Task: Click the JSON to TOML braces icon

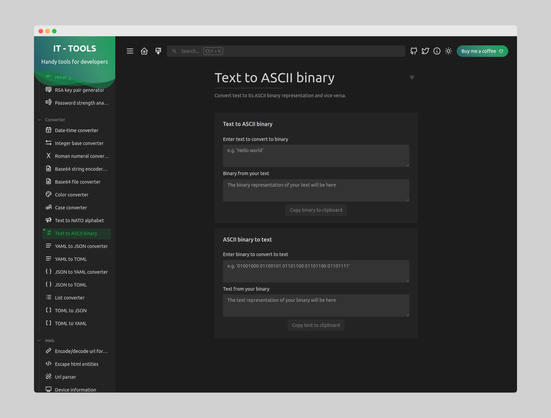Action: click(x=48, y=285)
